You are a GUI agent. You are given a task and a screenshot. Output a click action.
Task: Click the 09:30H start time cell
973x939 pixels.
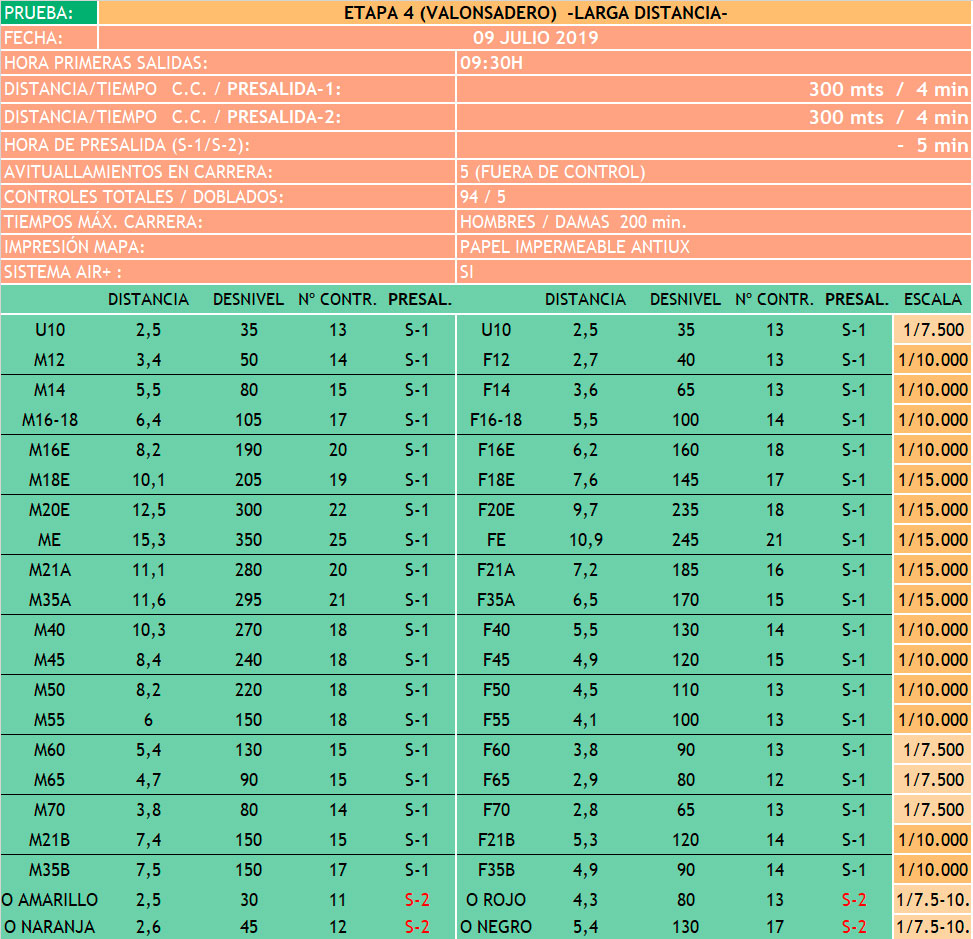(712, 63)
